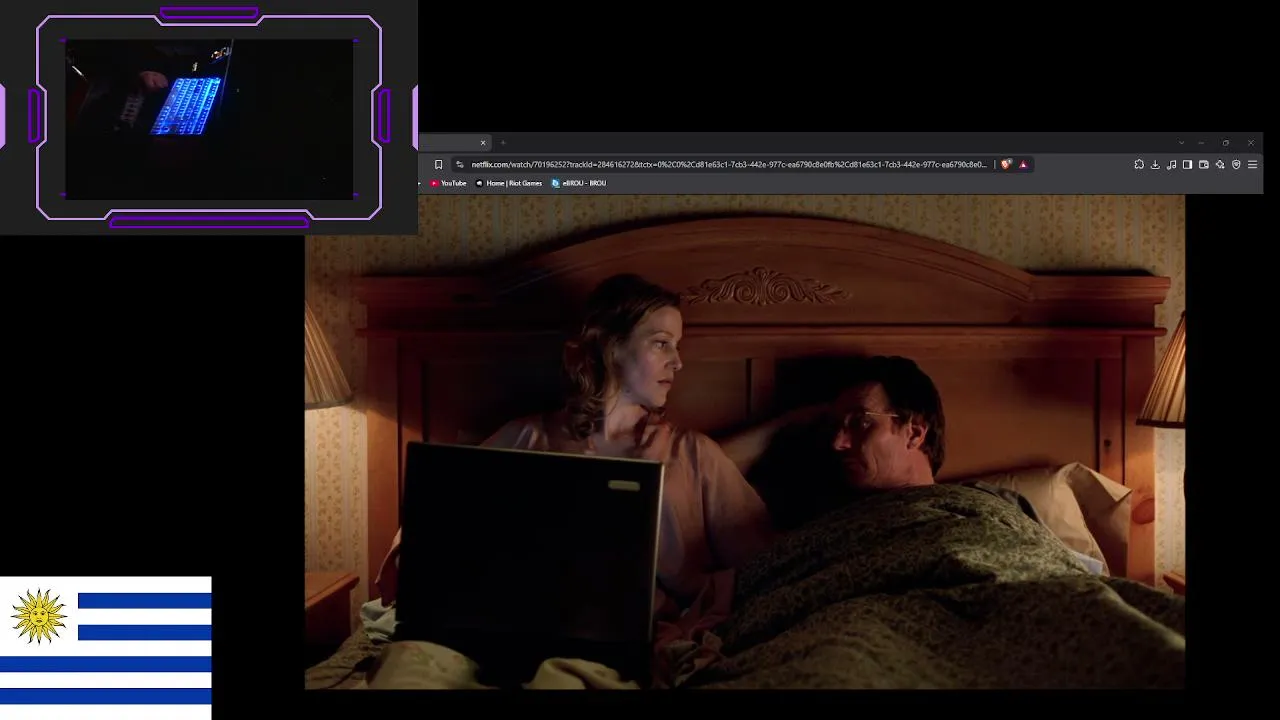The image size is (1280, 720).
Task: Toggle the browser sidebar panel
Action: point(1187,165)
